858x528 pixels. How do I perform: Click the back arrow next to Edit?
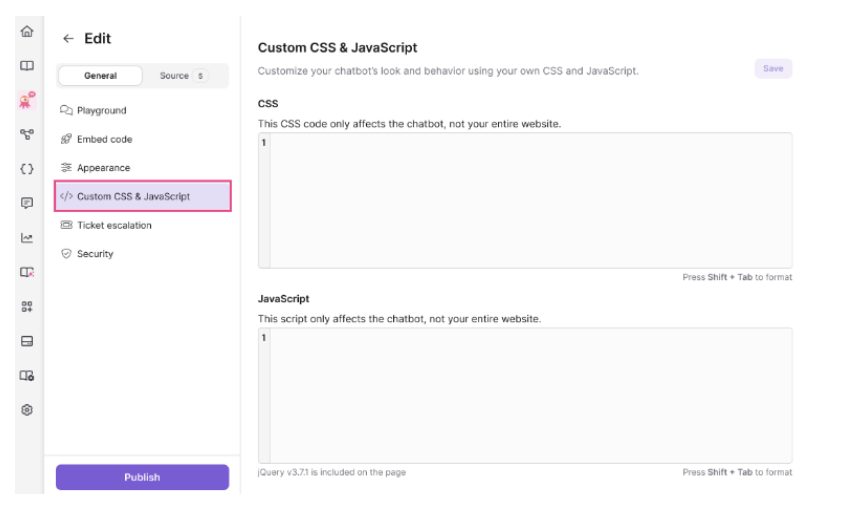68,39
